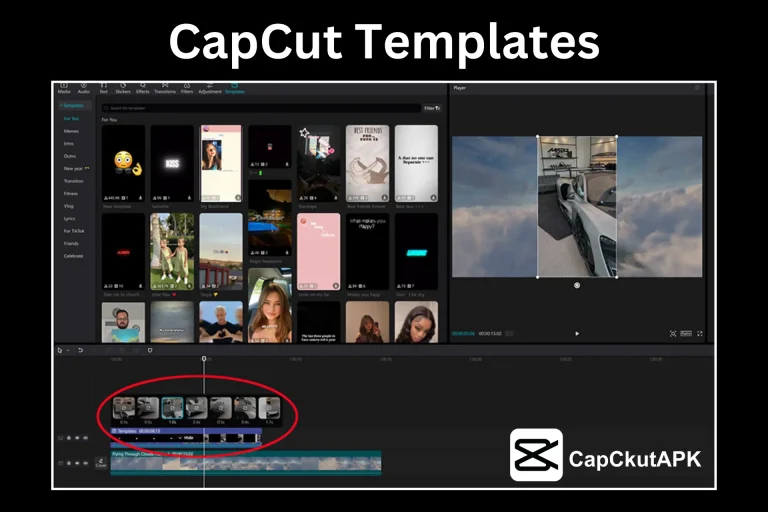Open the Transitions tab
The height and width of the screenshot is (512, 768).
[x=165, y=88]
